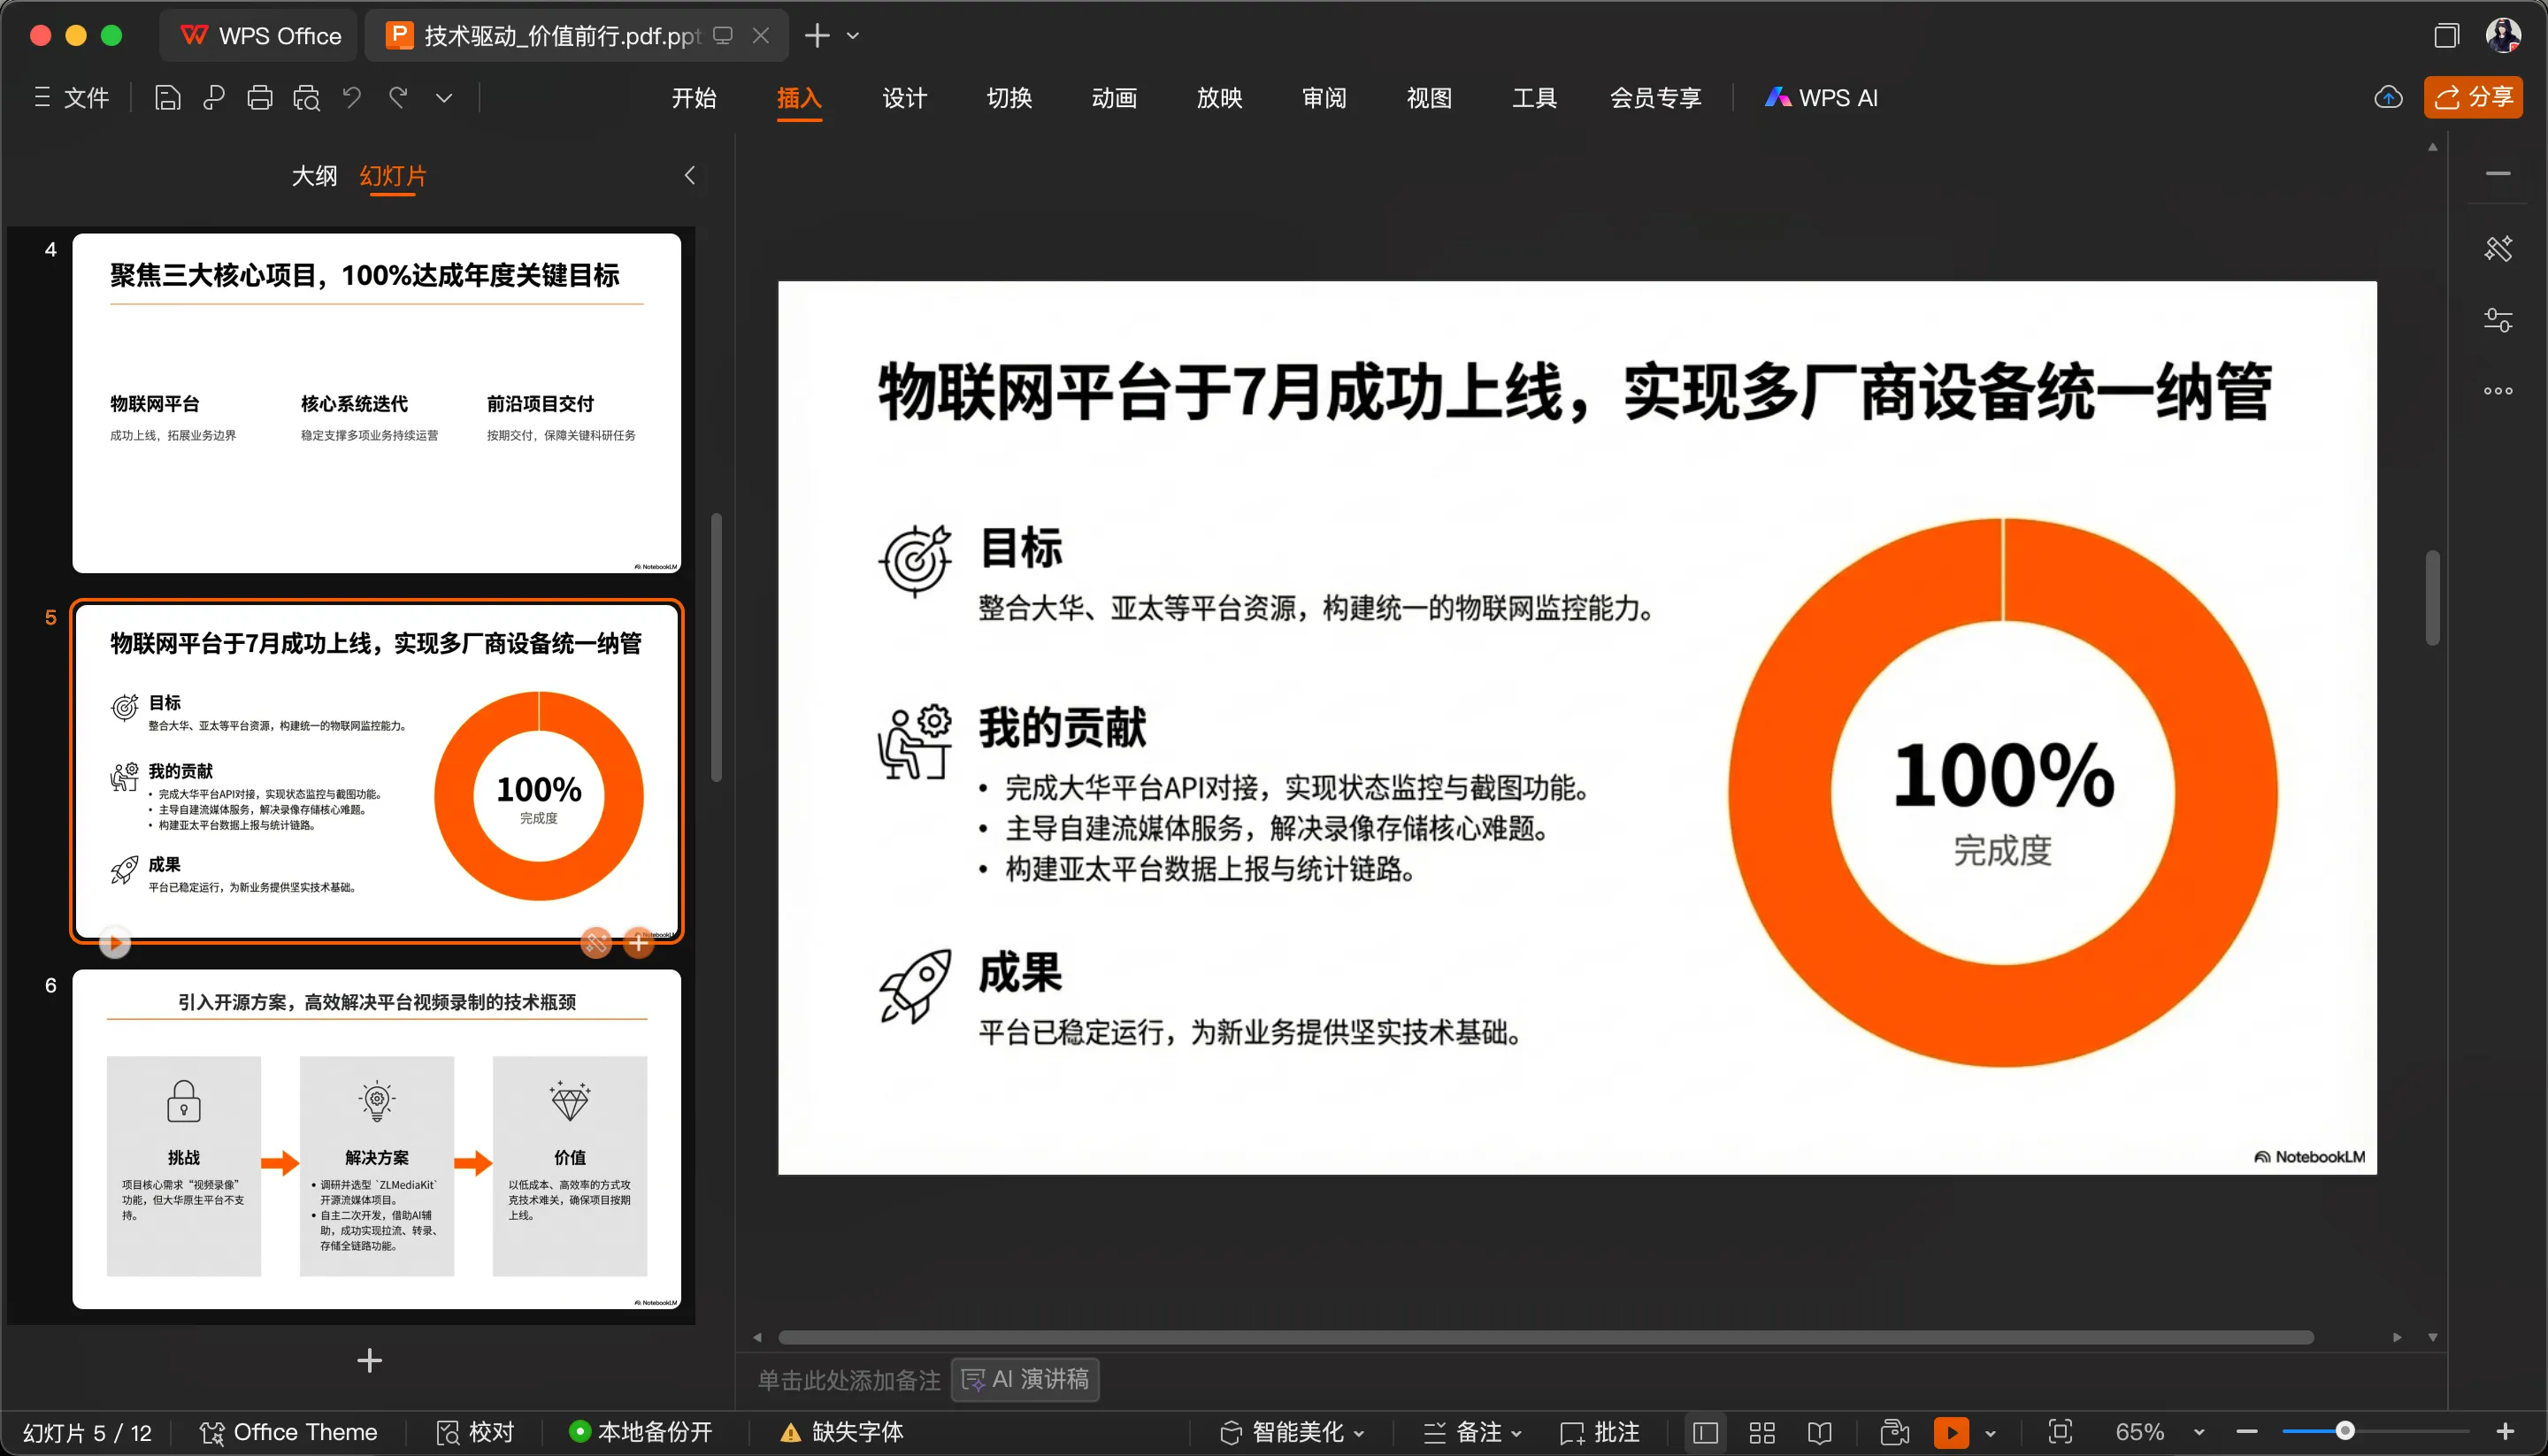Click the beautify icon on slide 5 thumbnail
The height and width of the screenshot is (1456, 2548).
pos(596,942)
